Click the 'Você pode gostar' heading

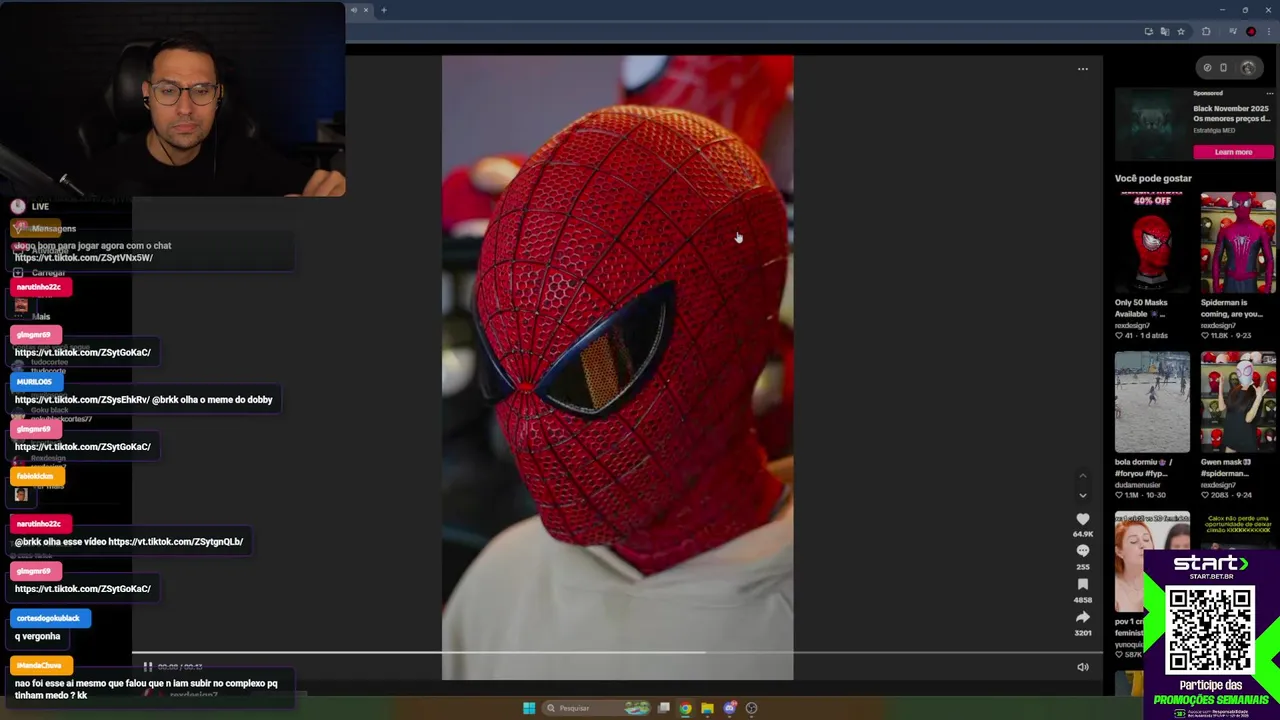(x=1153, y=178)
